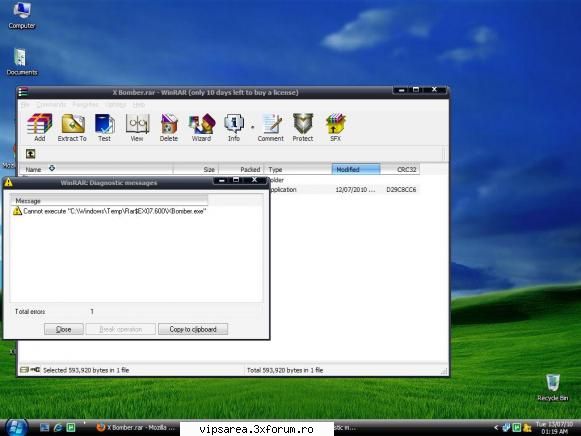581x436 pixels.
Task: Click the Message column header in diagnostics
Action: coord(109,201)
